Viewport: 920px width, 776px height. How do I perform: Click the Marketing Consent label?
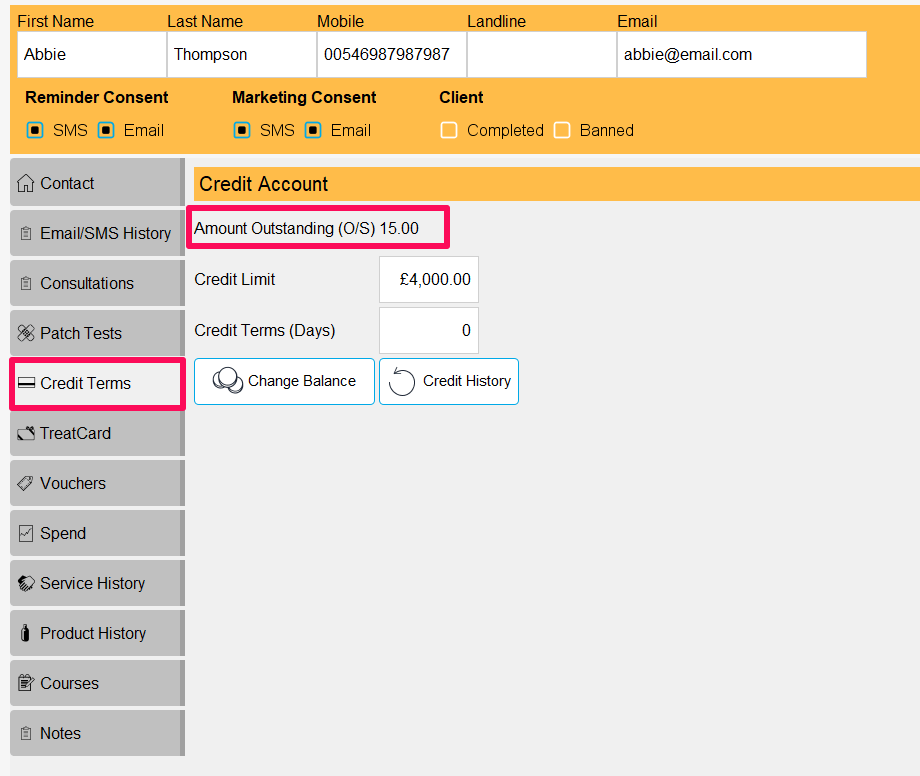(x=304, y=97)
